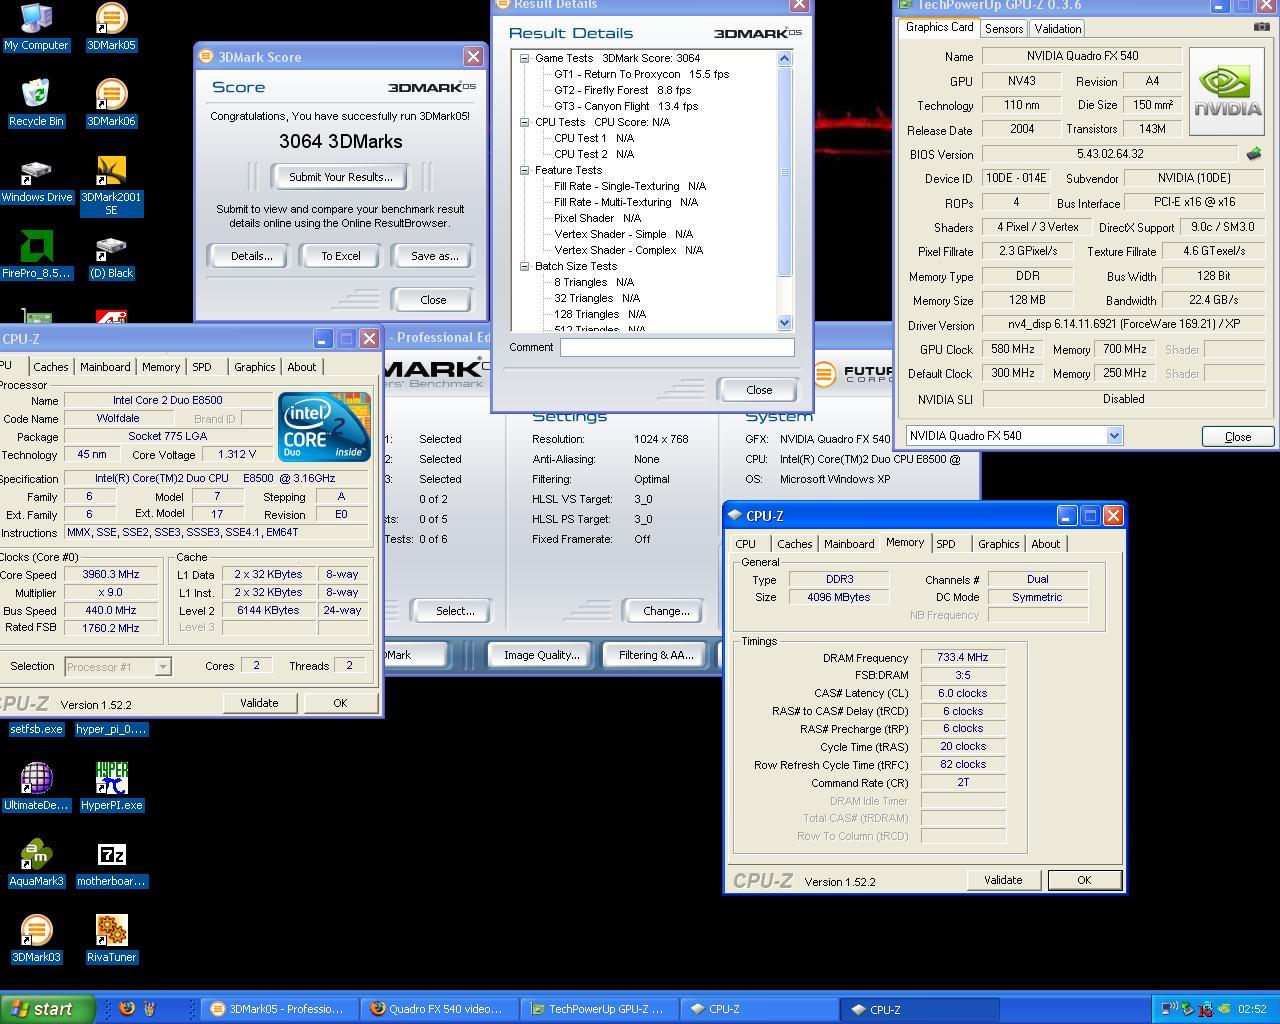Open Mainboard tab in left CPU-Z
1280x1024 pixels.
105,367
